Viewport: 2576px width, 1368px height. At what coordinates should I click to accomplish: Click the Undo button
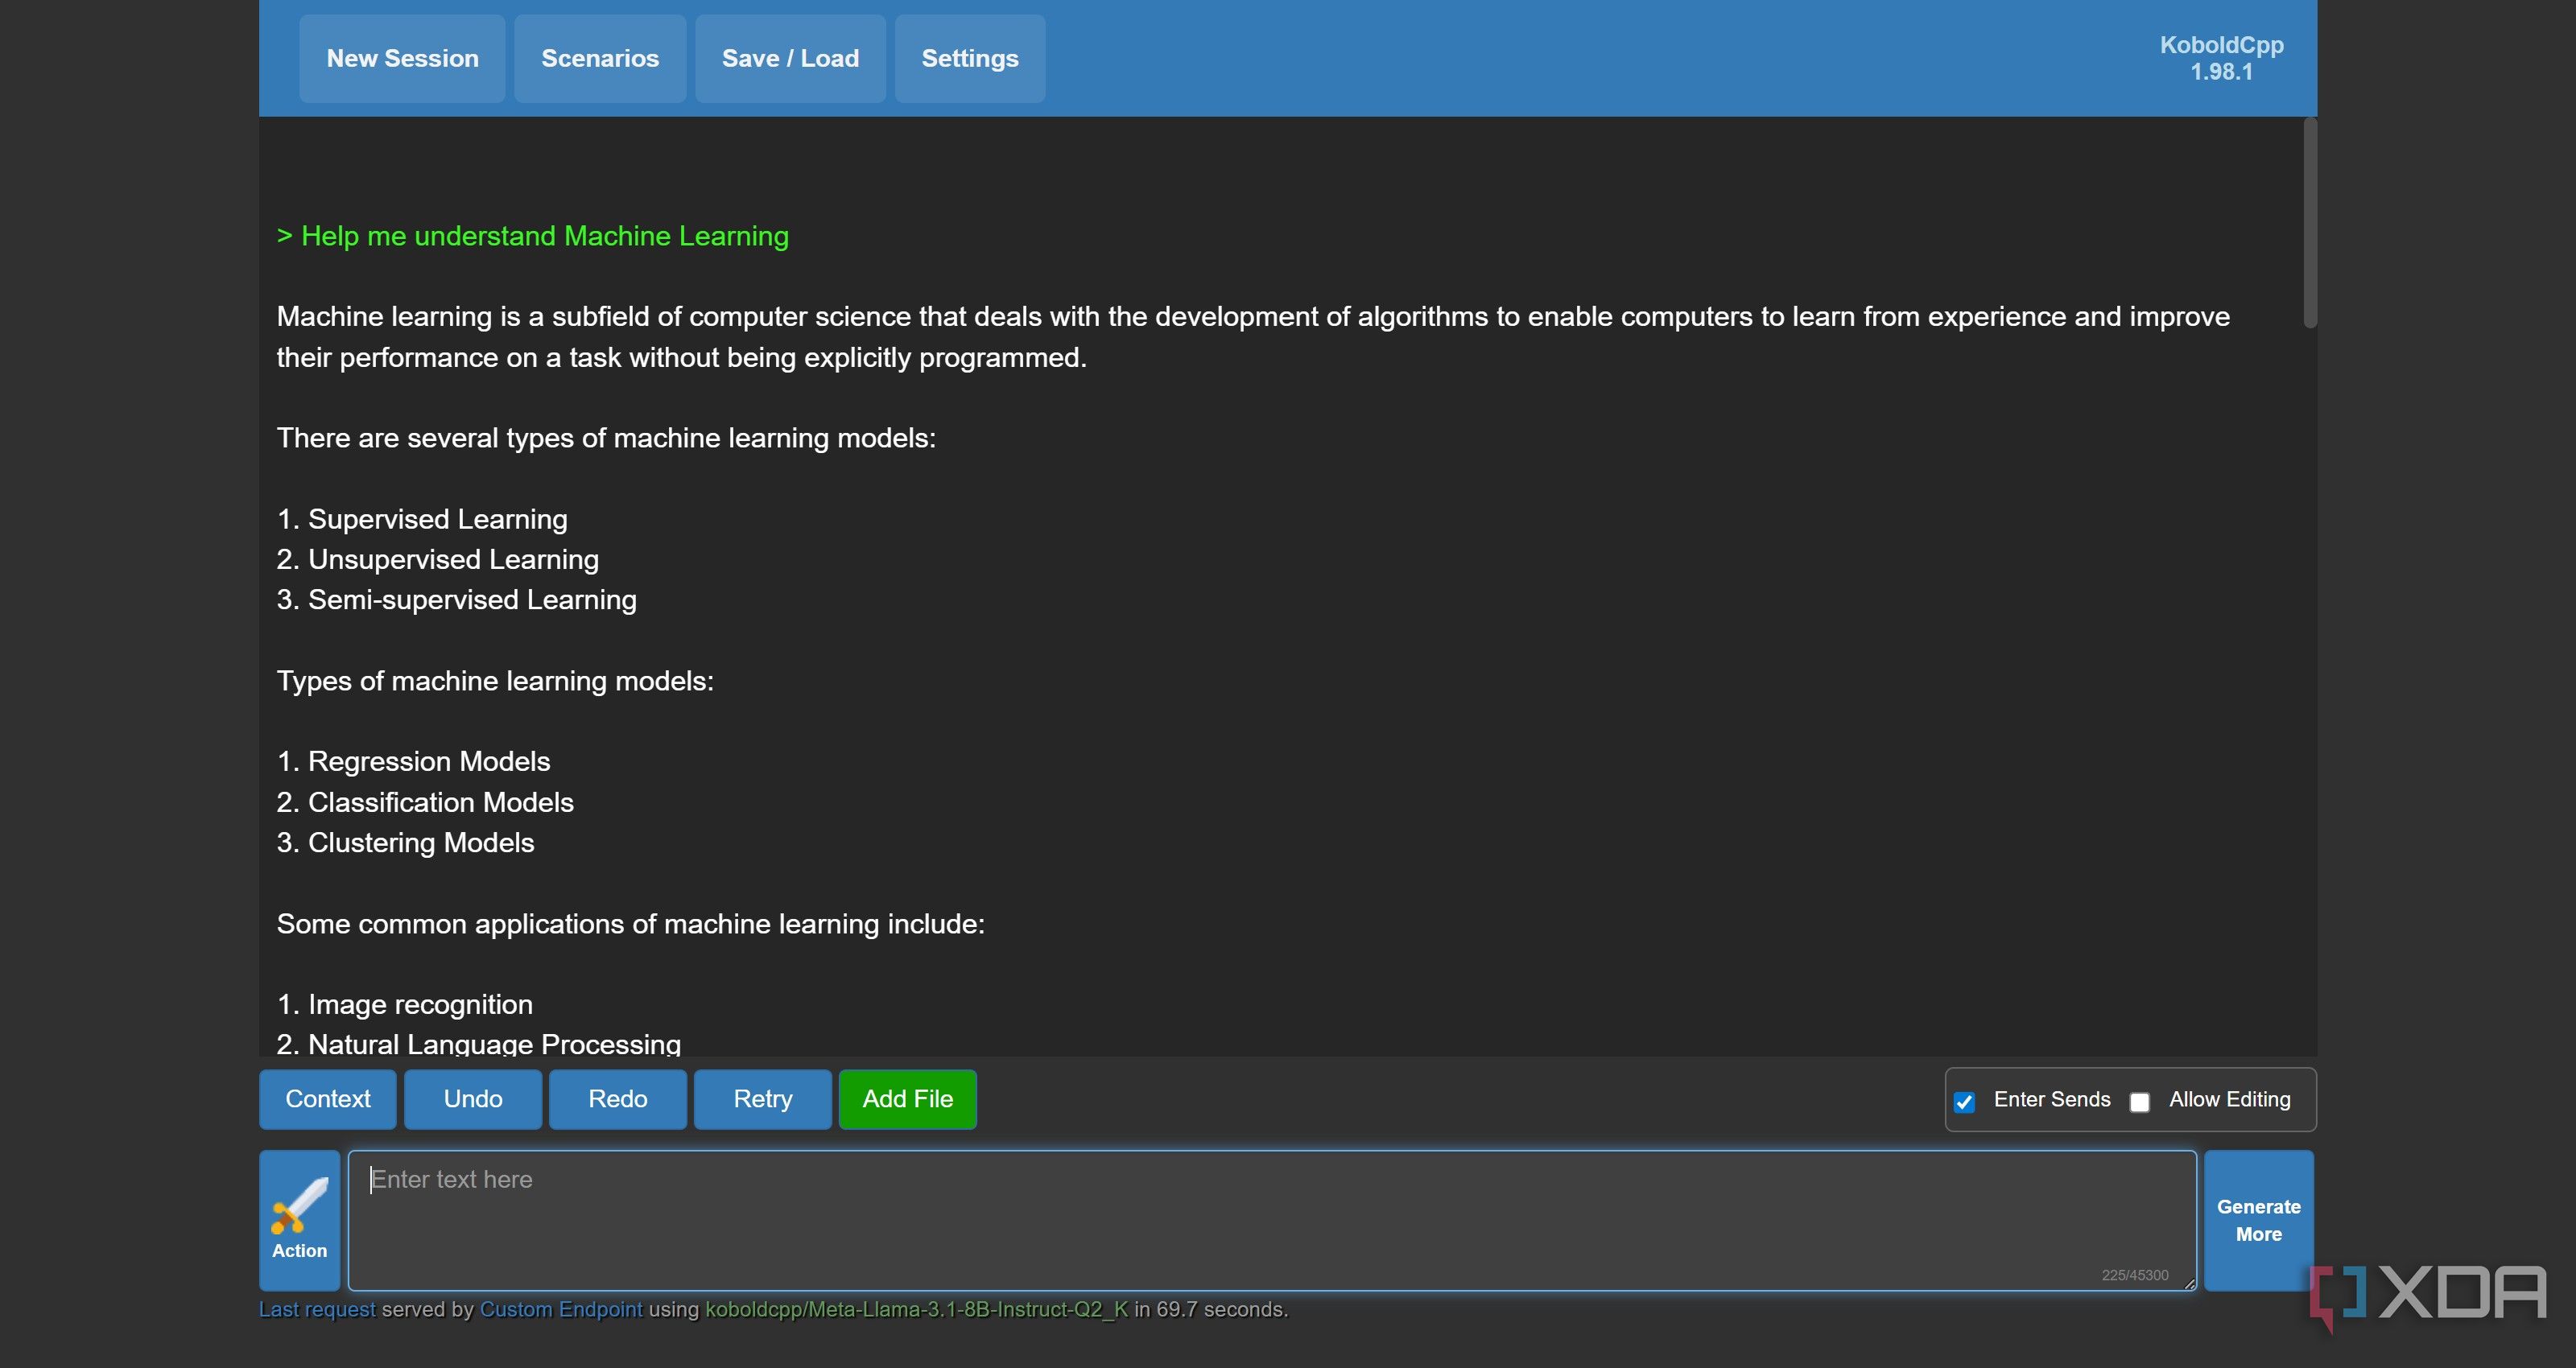pos(473,1099)
